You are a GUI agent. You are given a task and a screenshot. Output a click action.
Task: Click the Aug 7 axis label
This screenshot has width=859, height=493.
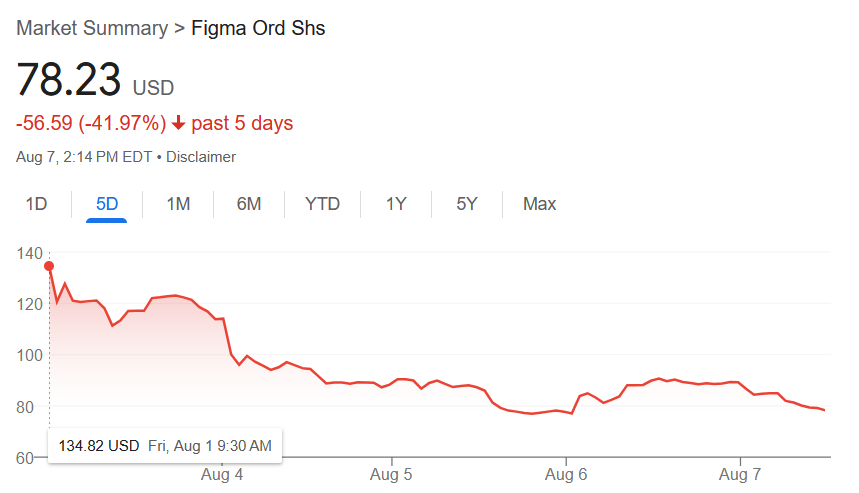[740, 474]
